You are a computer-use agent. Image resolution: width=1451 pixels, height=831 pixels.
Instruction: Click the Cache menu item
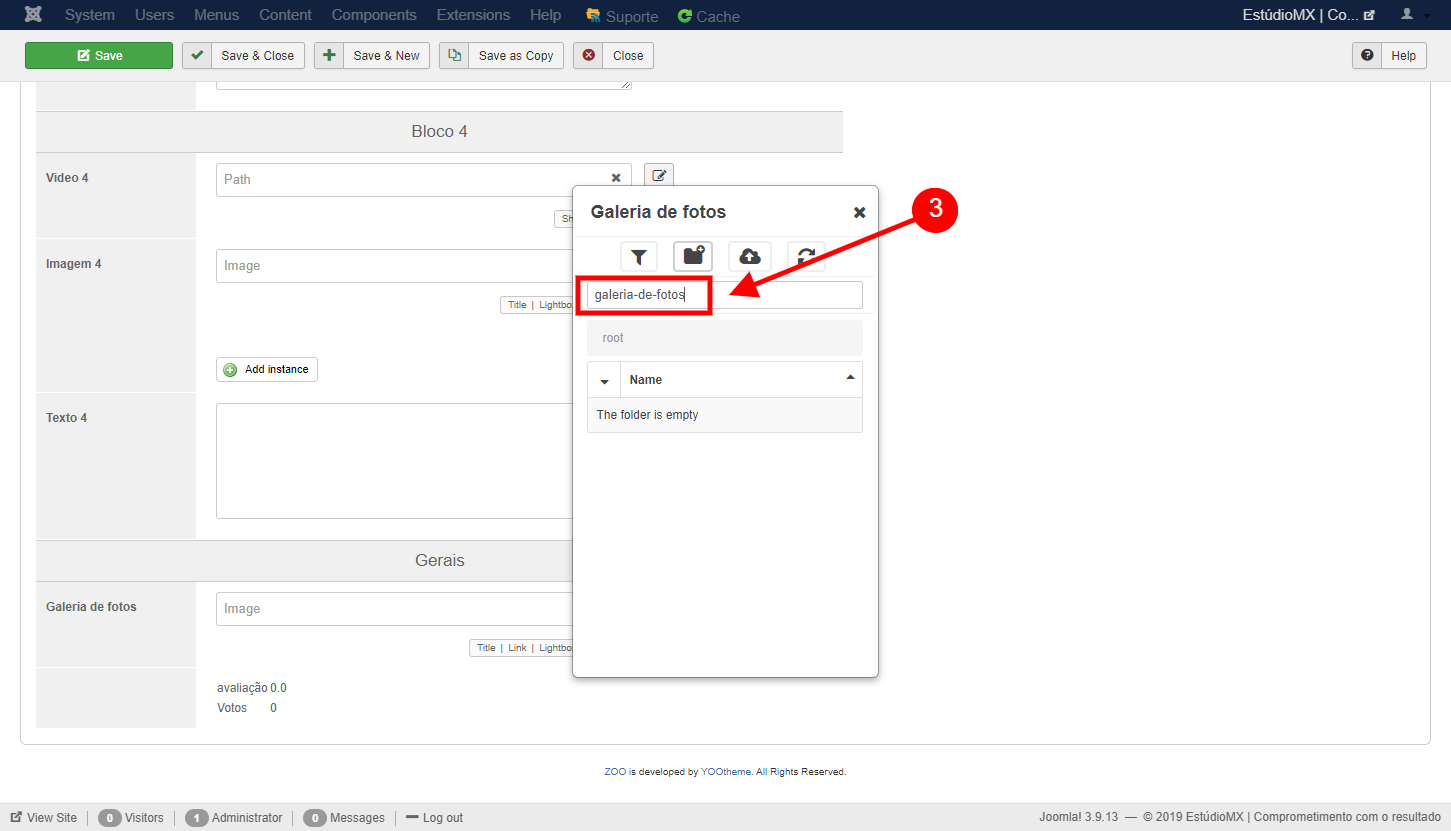click(709, 16)
